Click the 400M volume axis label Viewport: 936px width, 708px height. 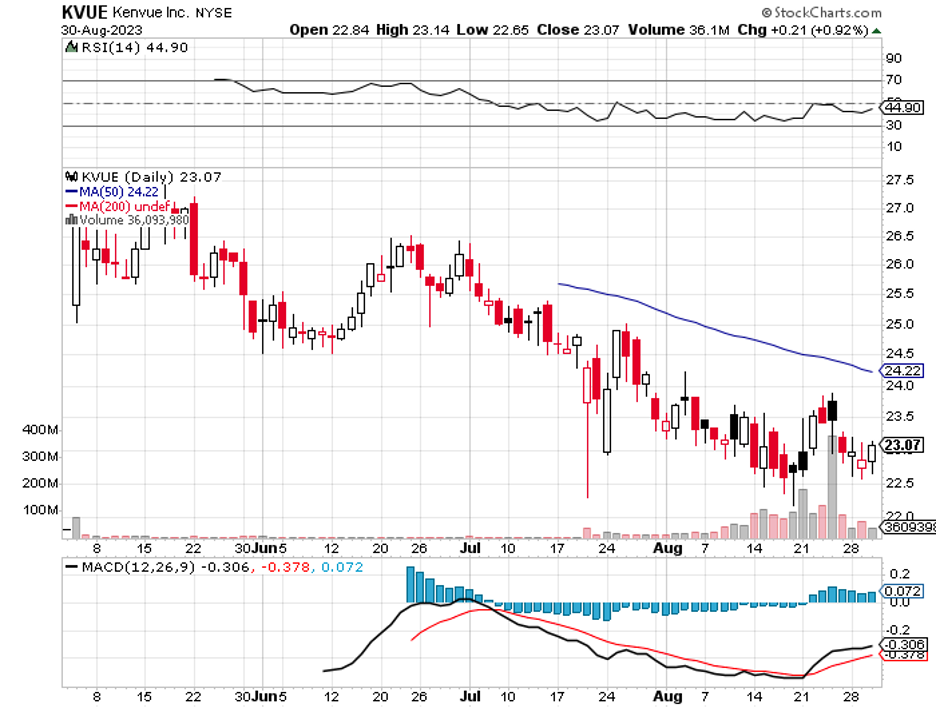click(x=40, y=430)
